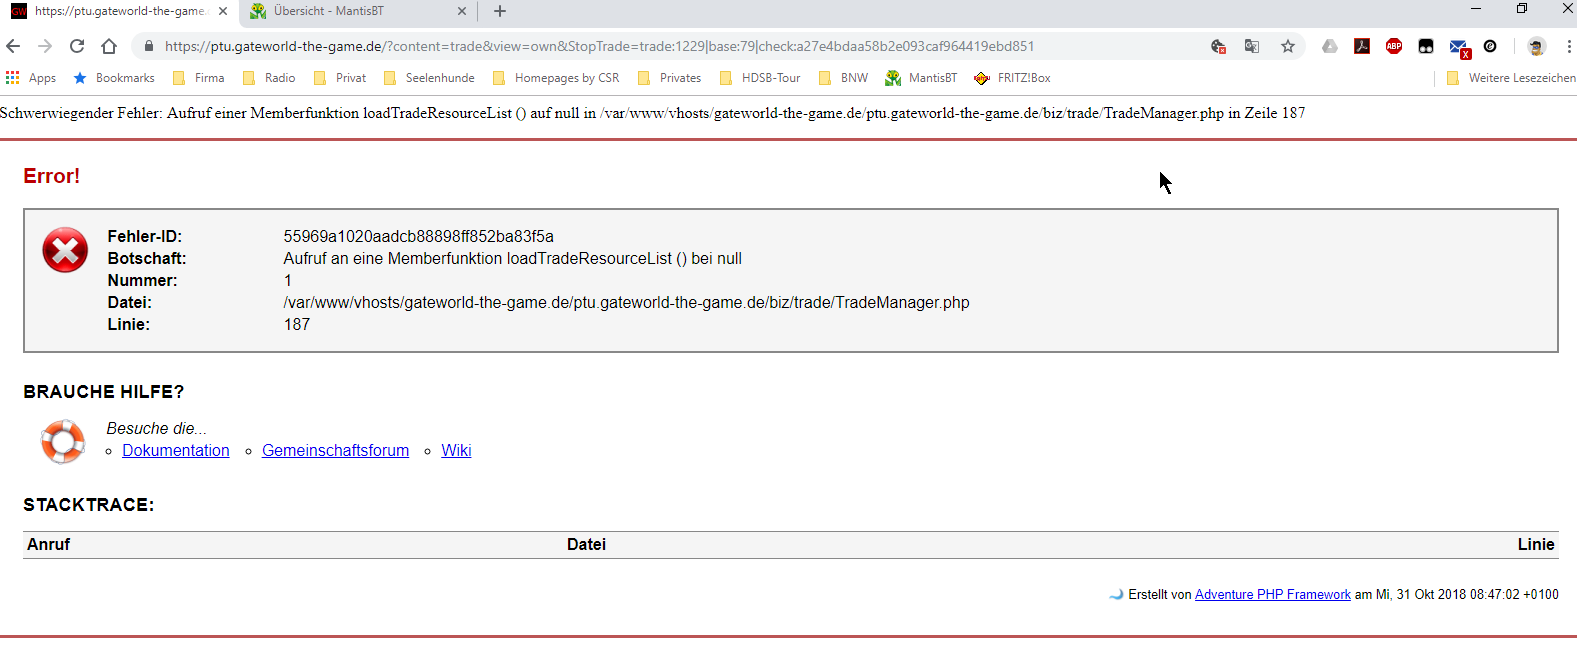Screen dimensions: 1577x651
Task: Open the Chrome three-dot menu
Action: coord(1568,46)
